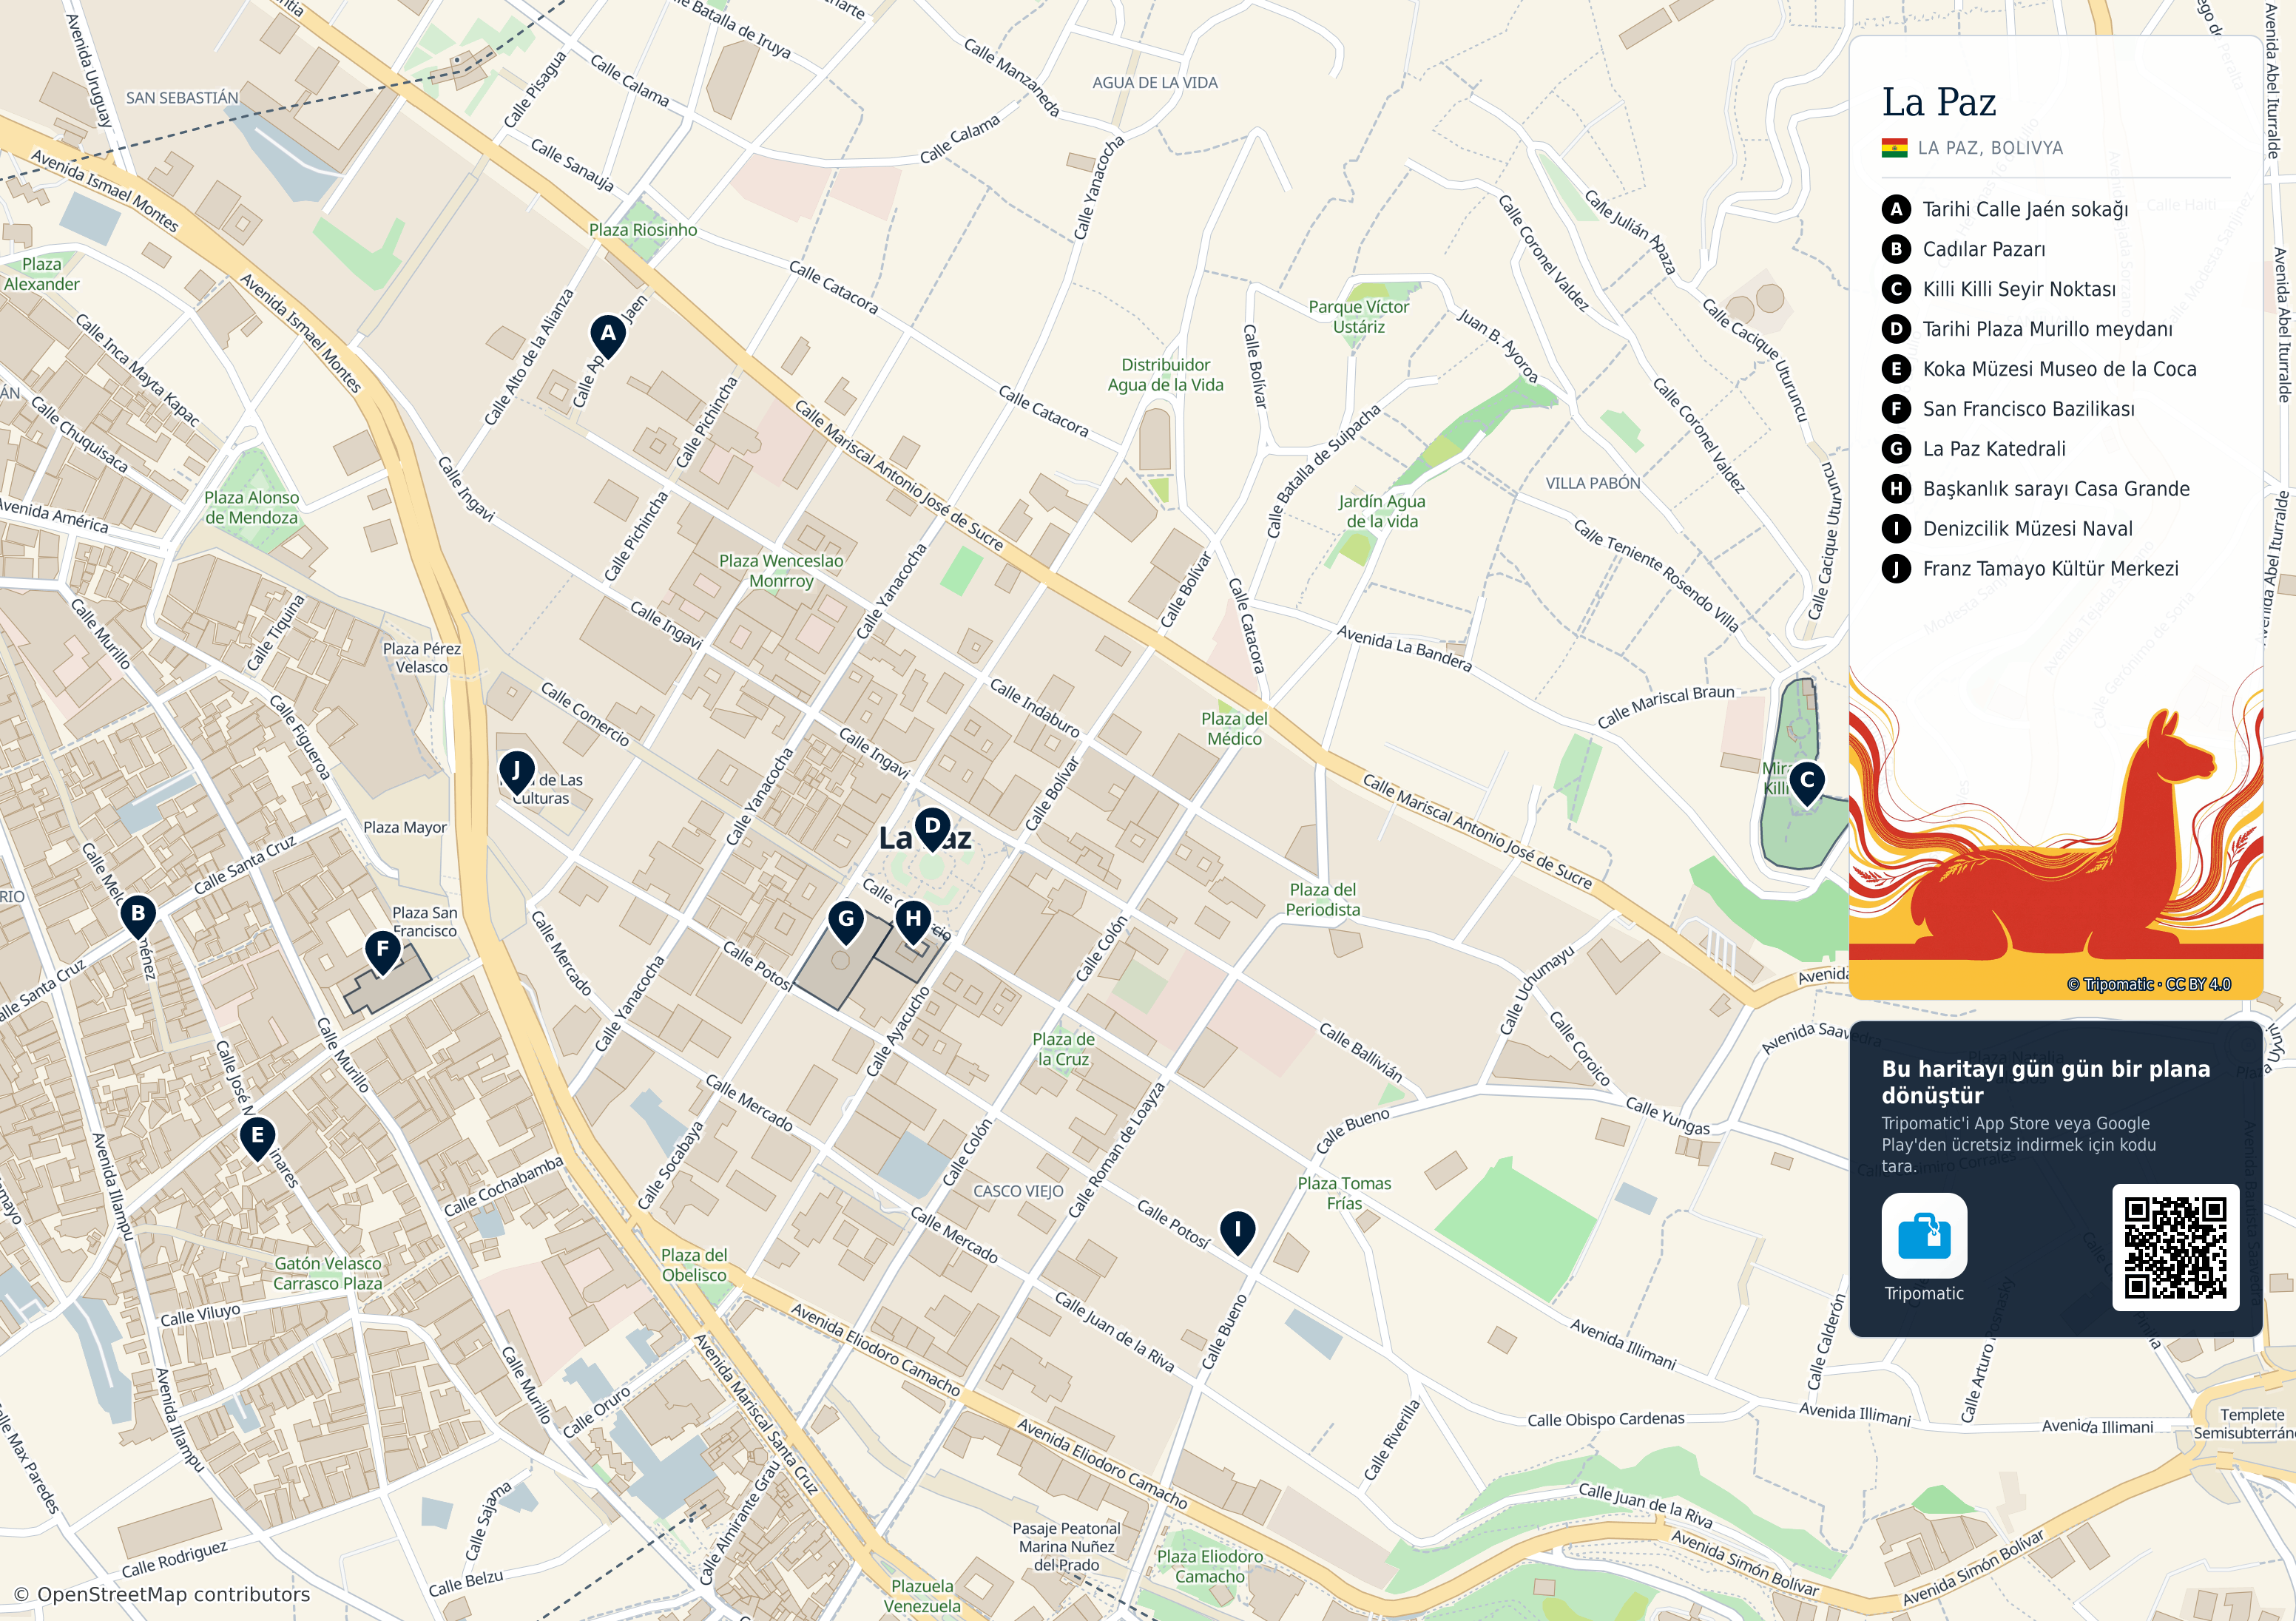This screenshot has height=1621, width=2296.
Task: Select map pin J near Casa de Las Culturas
Action: click(516, 773)
